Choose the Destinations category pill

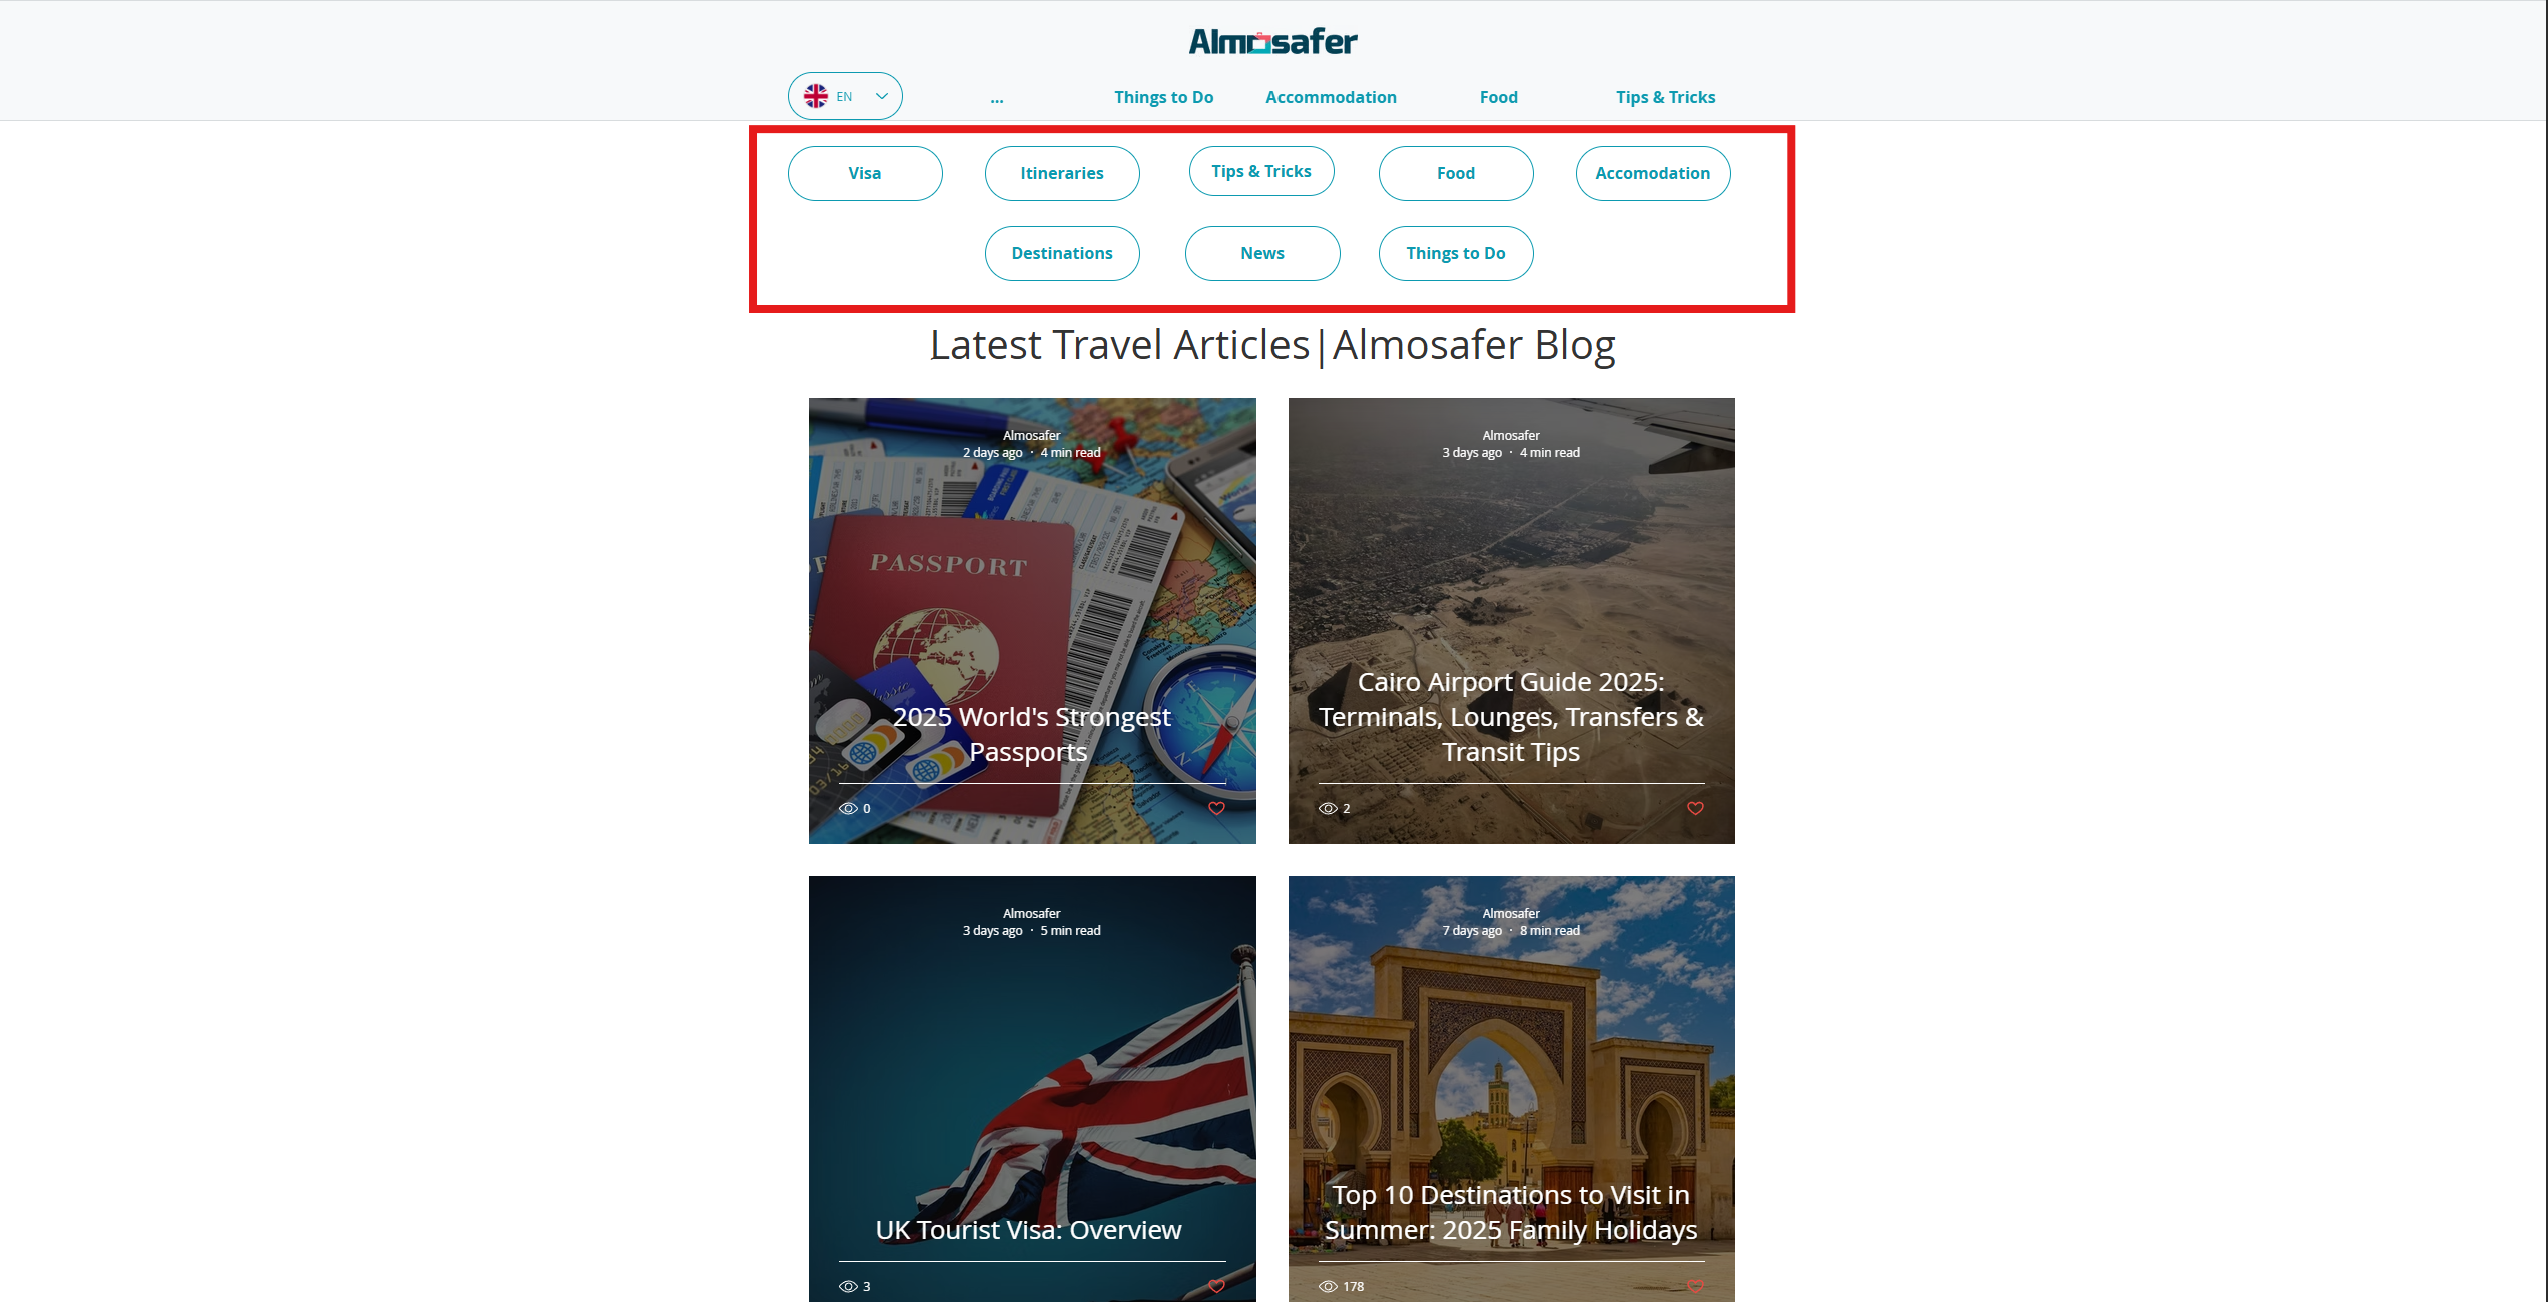[x=1062, y=253]
